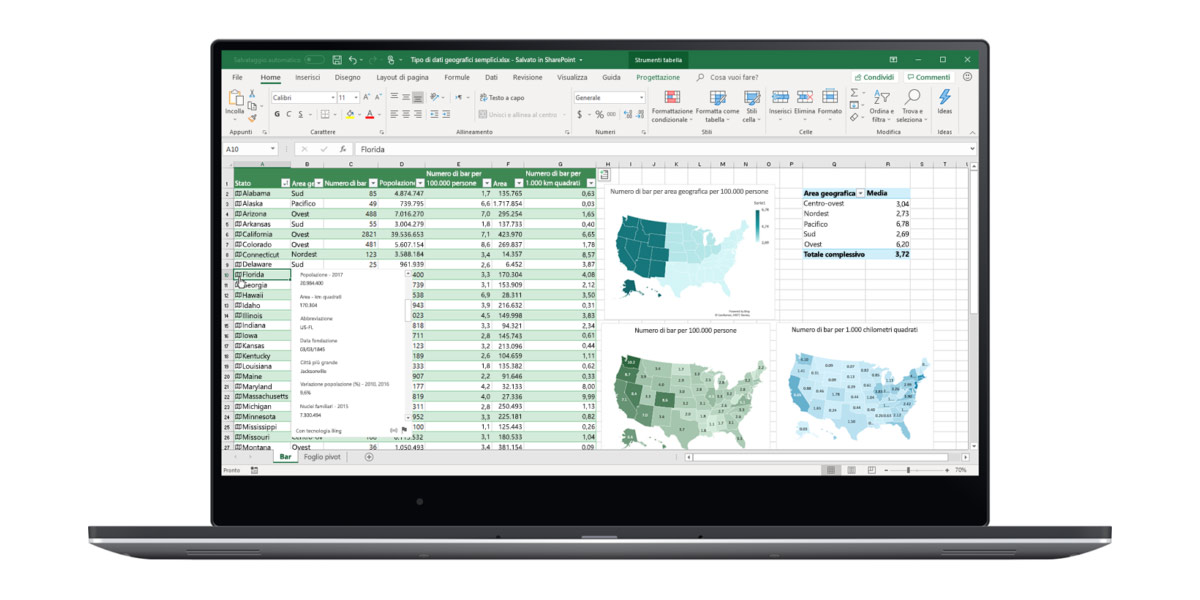1200x600 pixels.
Task: Click the Totale complessivo pivot row
Action: 856,254
